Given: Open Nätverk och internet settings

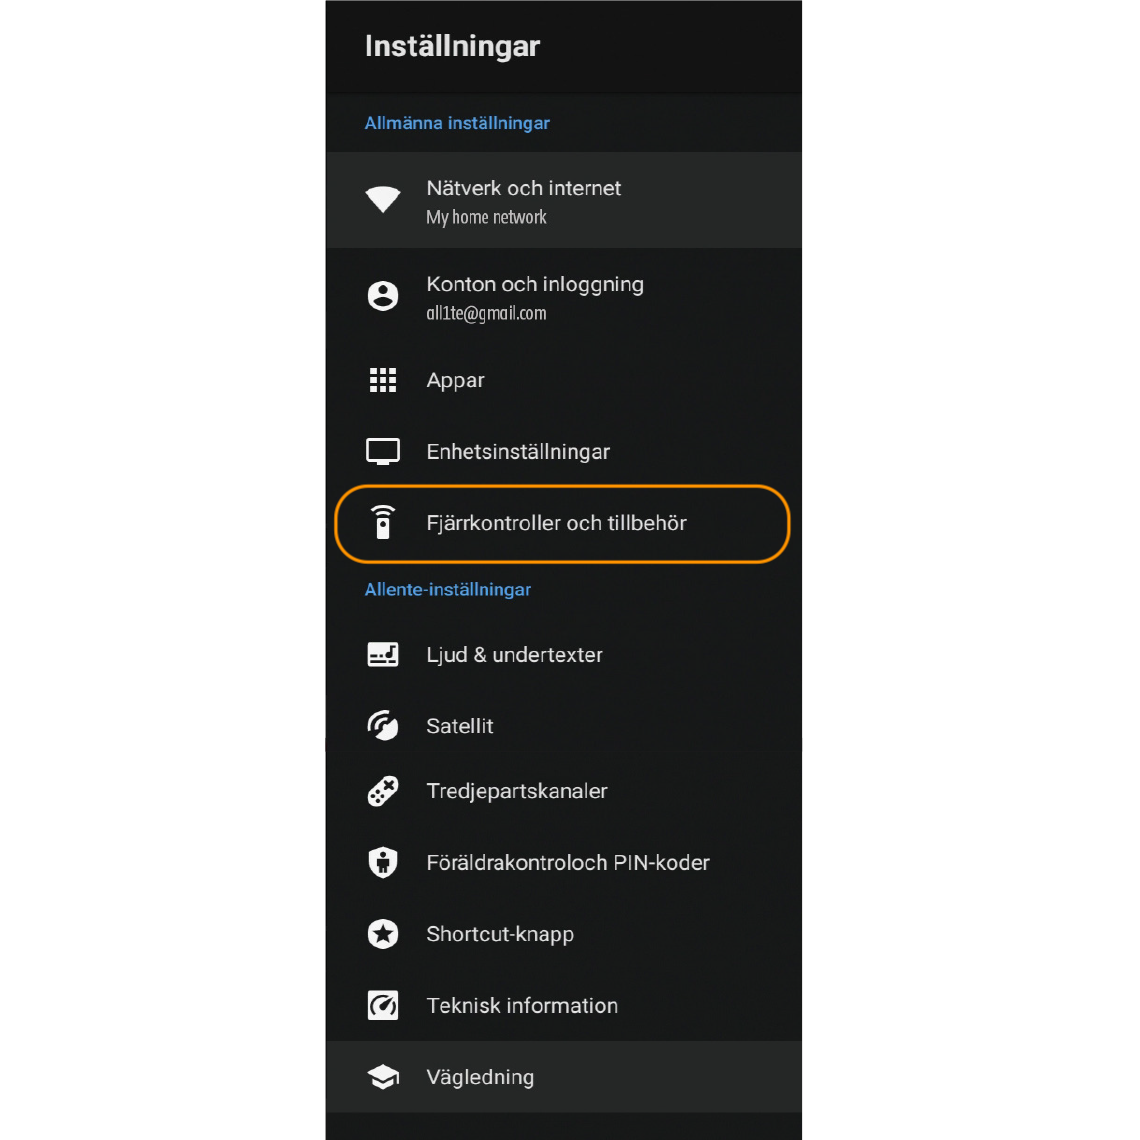Looking at the screenshot, I should coord(524,189).
